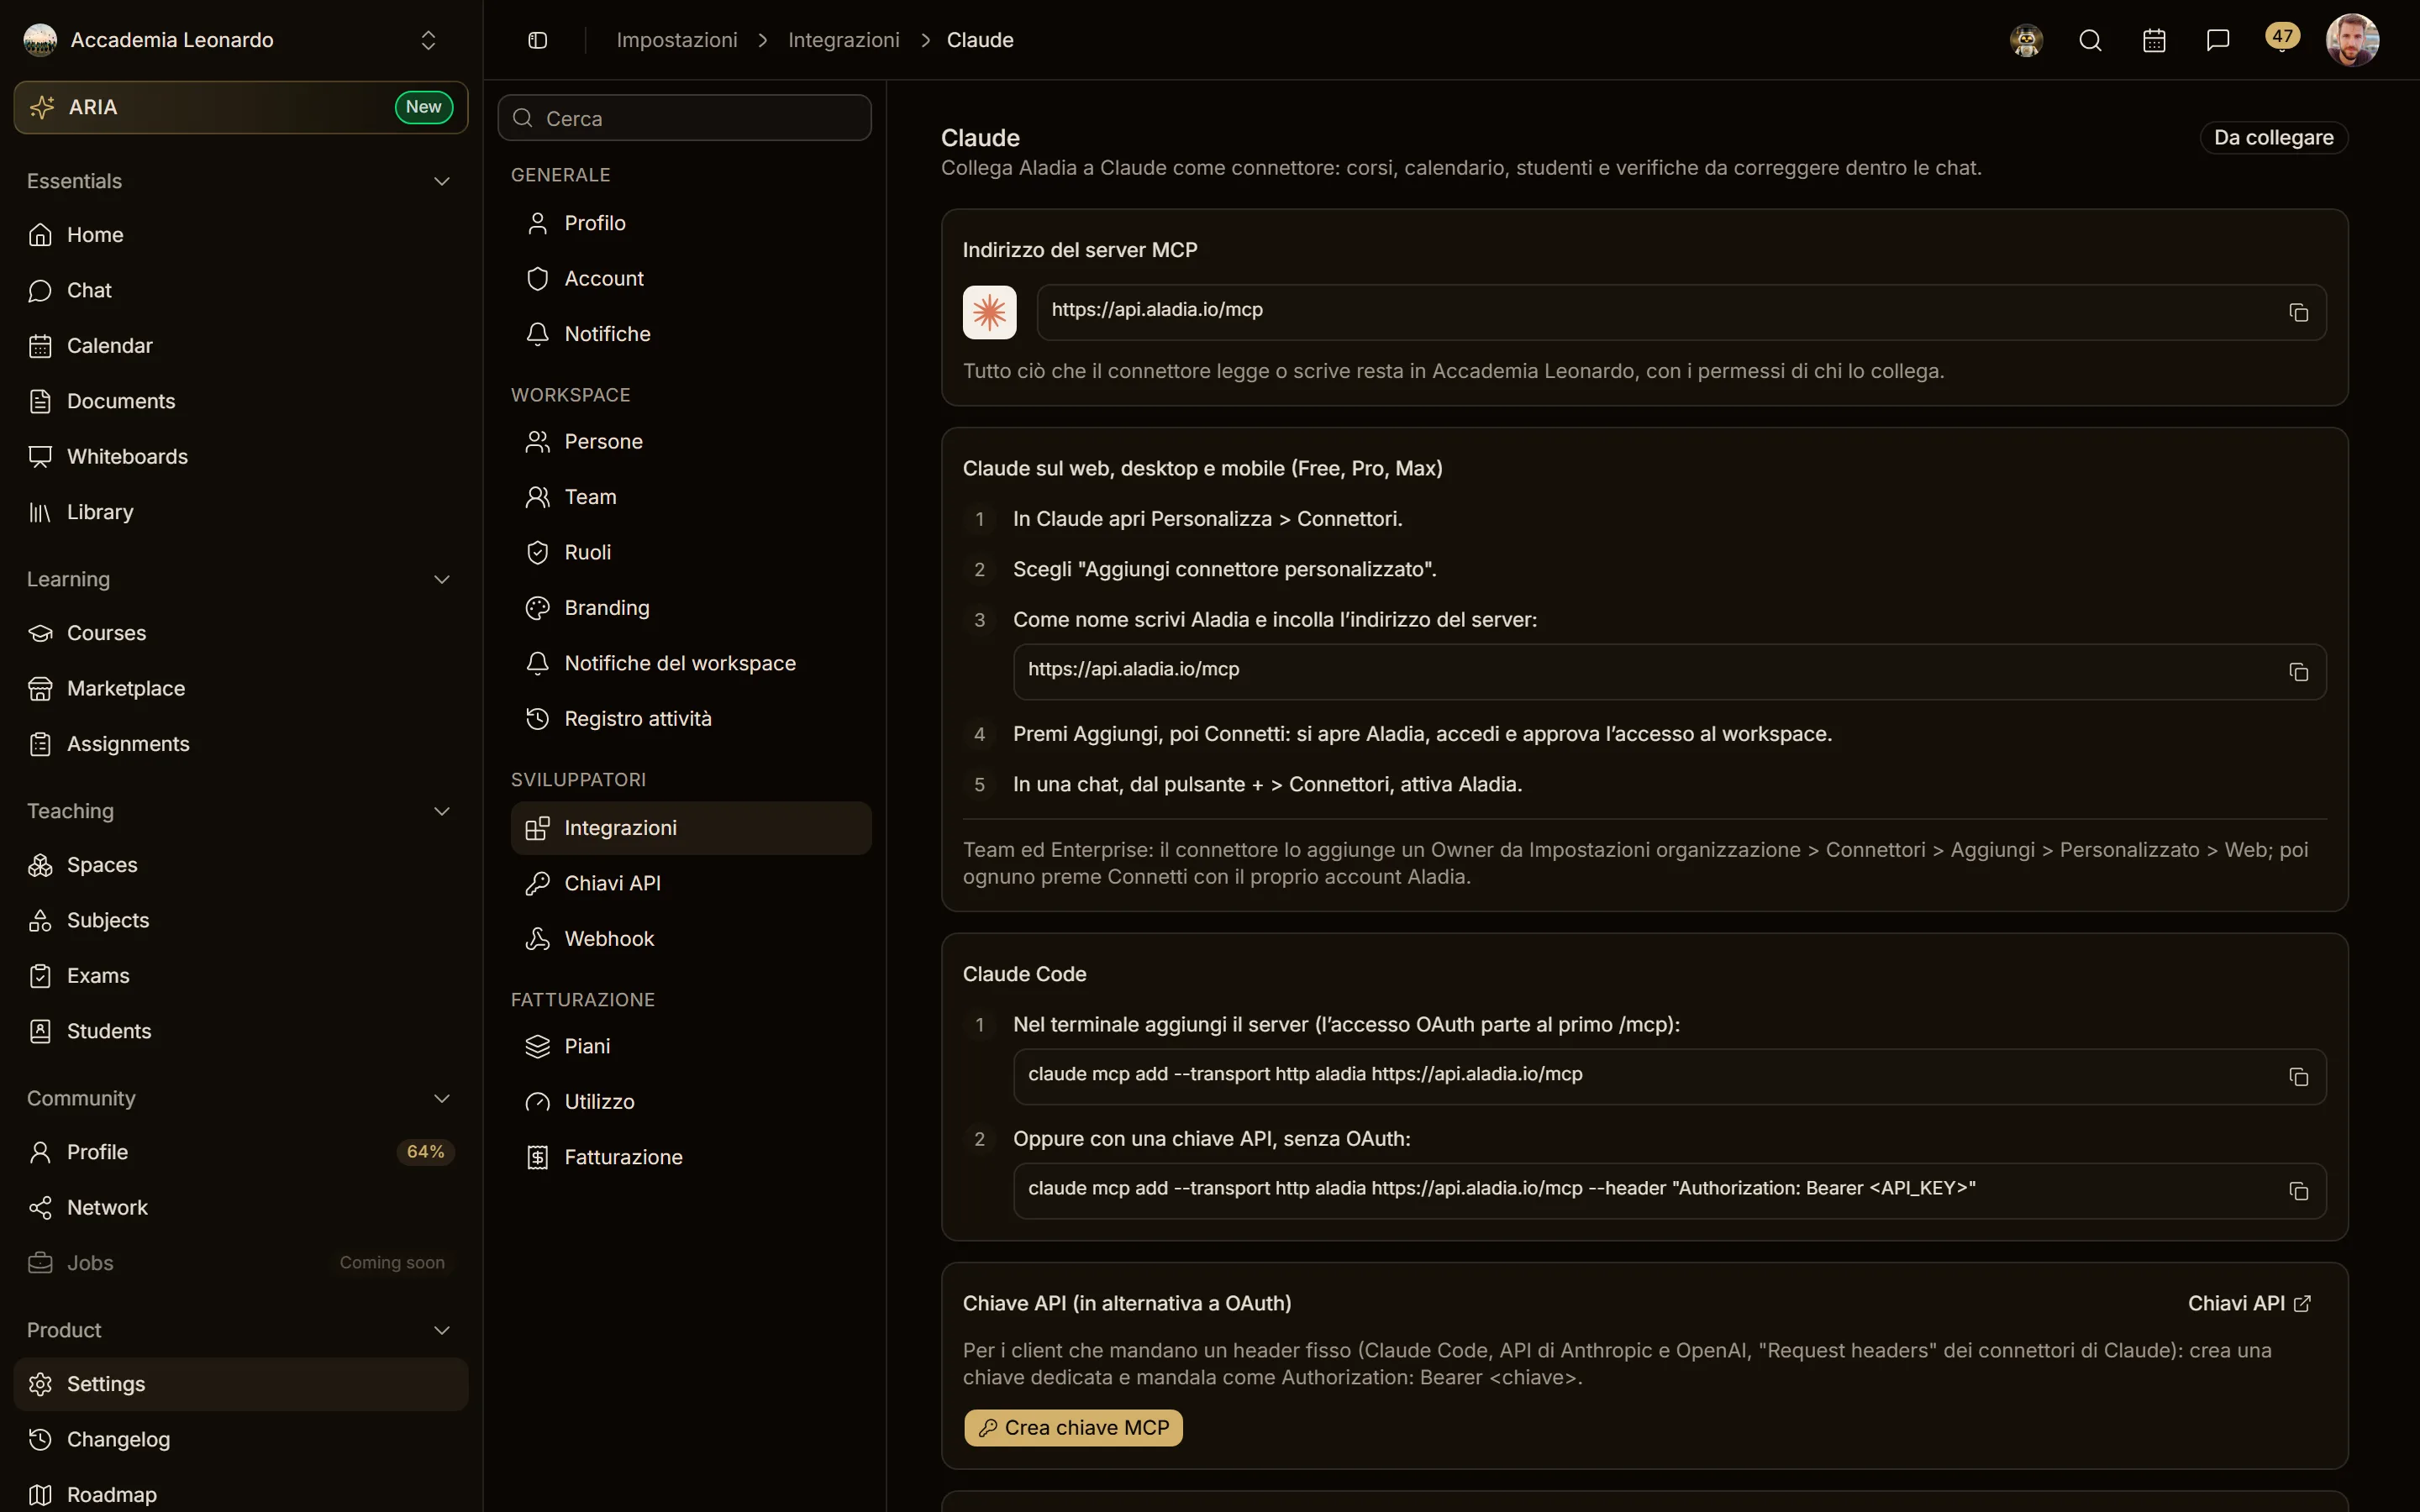The height and width of the screenshot is (1512, 2420).
Task: Open Registro attività
Action: click(691, 719)
